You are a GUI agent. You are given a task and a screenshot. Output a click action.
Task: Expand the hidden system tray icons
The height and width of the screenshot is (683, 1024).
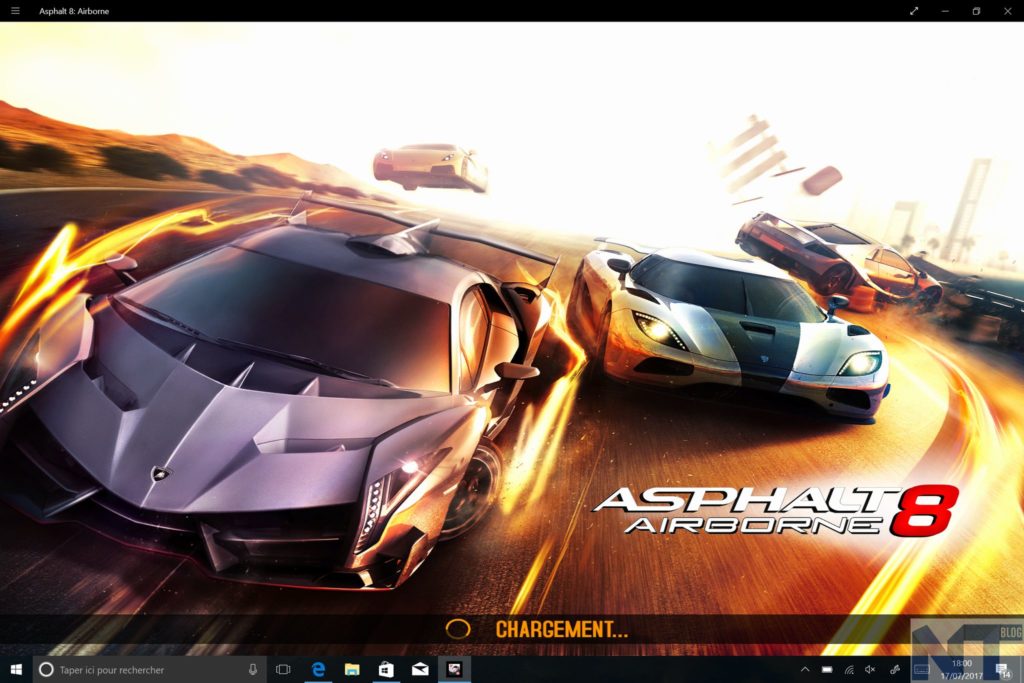click(805, 669)
